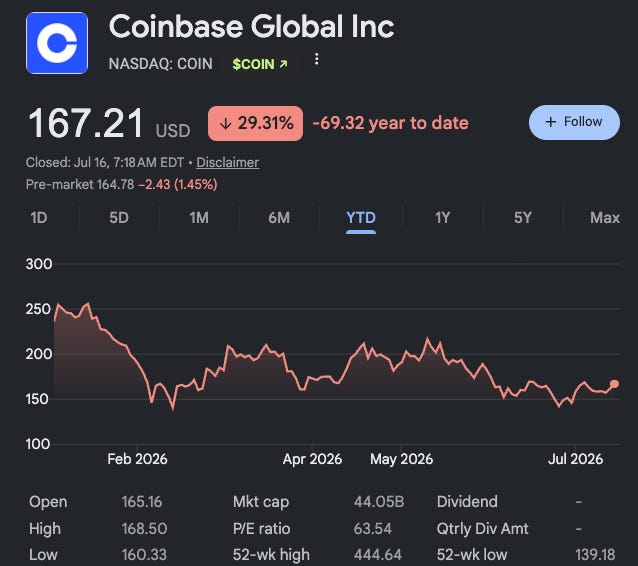
Task: Click the Mkt cap value 44.05B
Action: tap(379, 502)
